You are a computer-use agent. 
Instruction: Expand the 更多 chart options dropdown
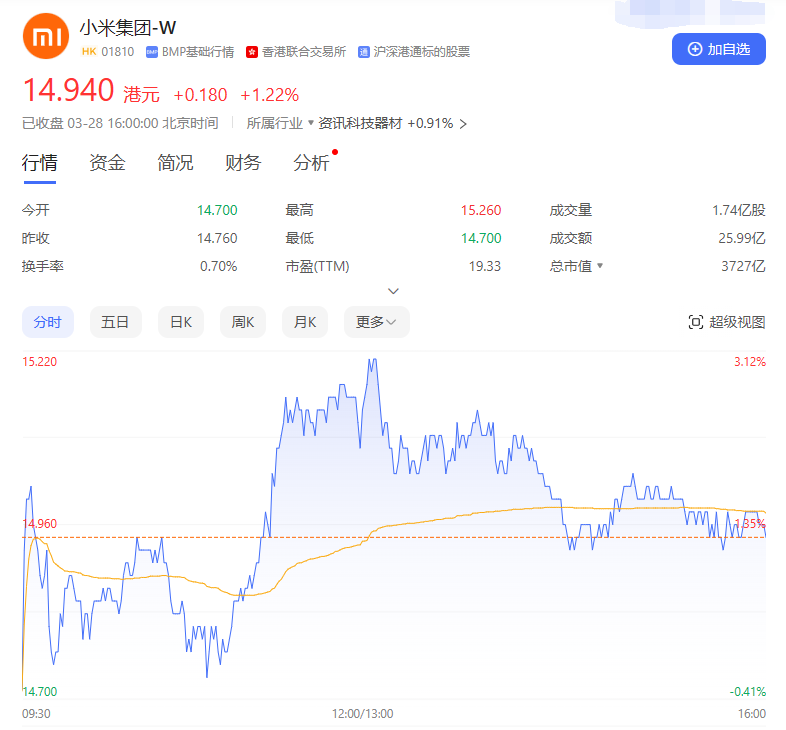click(376, 322)
